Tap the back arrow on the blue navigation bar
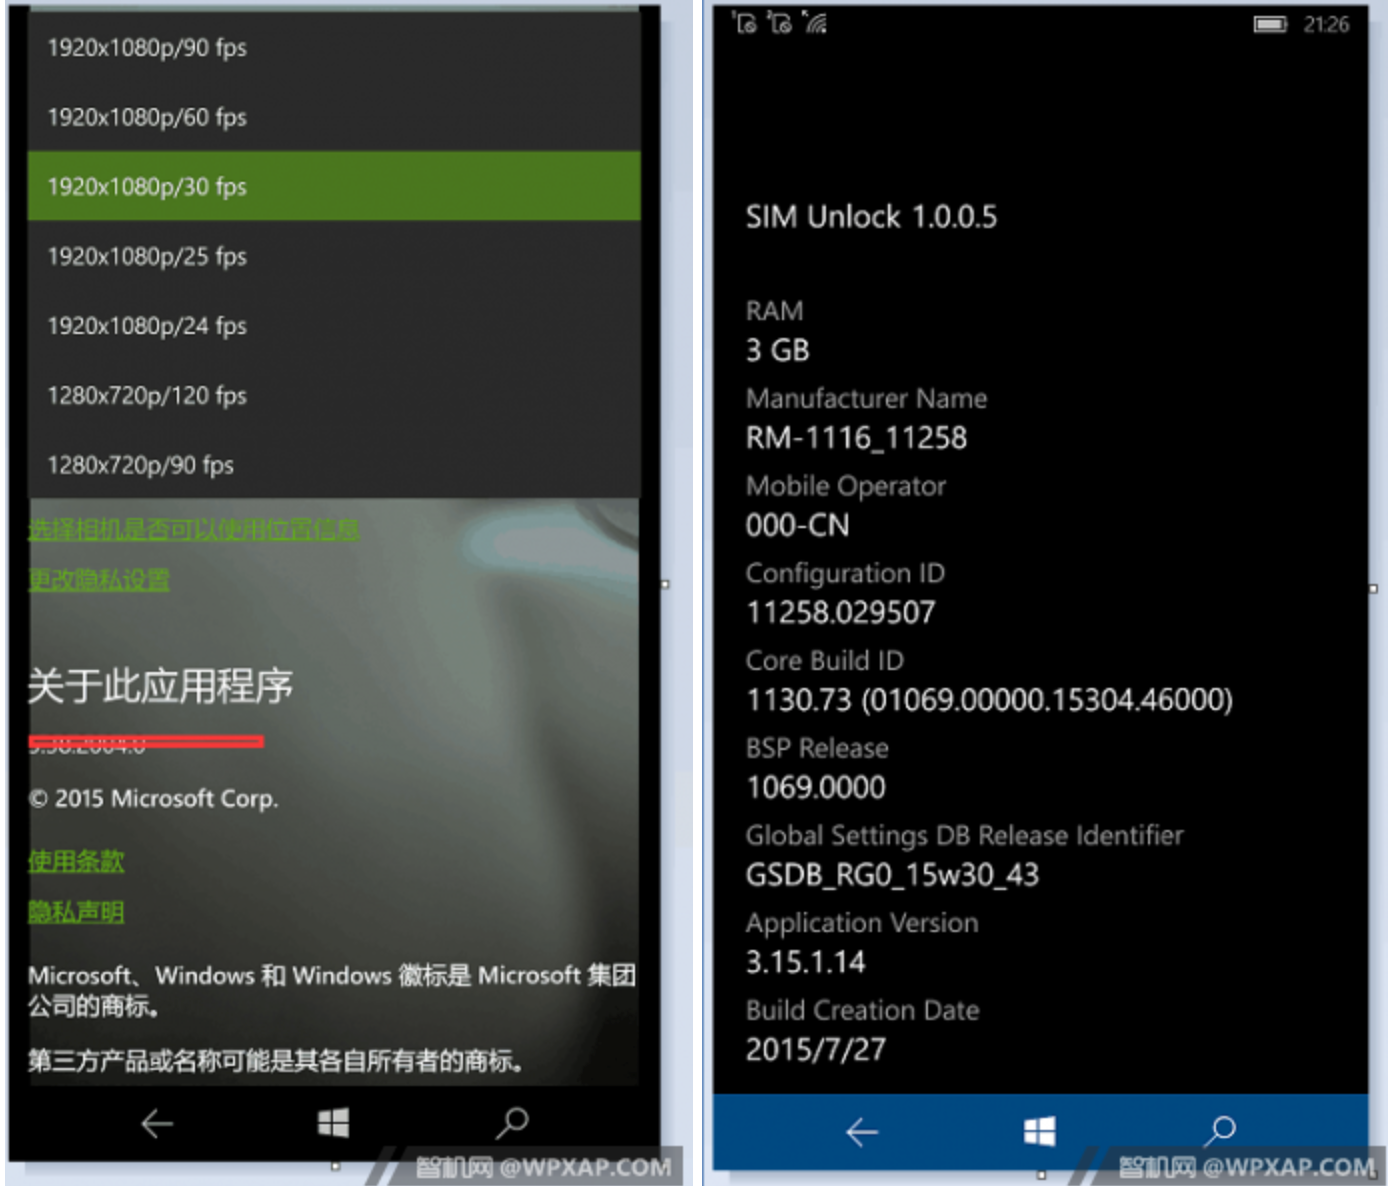The height and width of the screenshot is (1186, 1388). (861, 1132)
